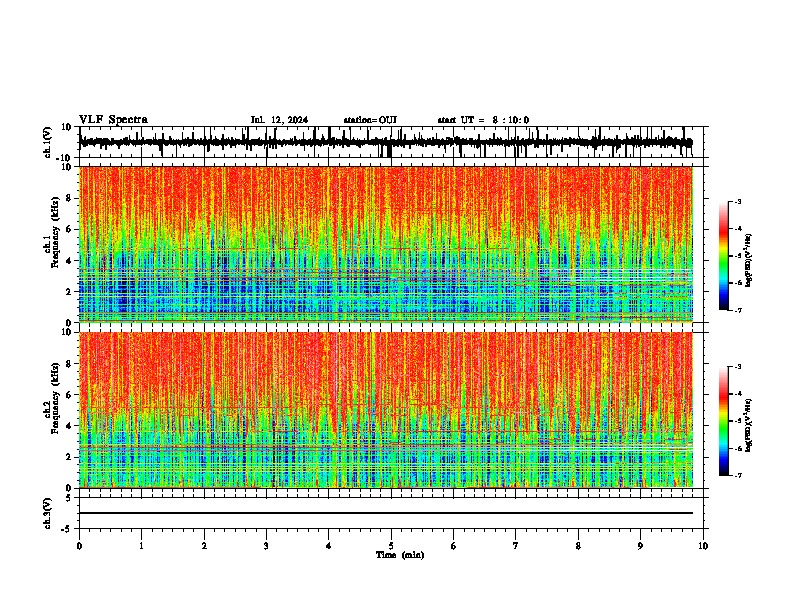The image size is (792, 612).
Task: Click the "-5" label on the ch.1 color bar
Action: pos(737,256)
